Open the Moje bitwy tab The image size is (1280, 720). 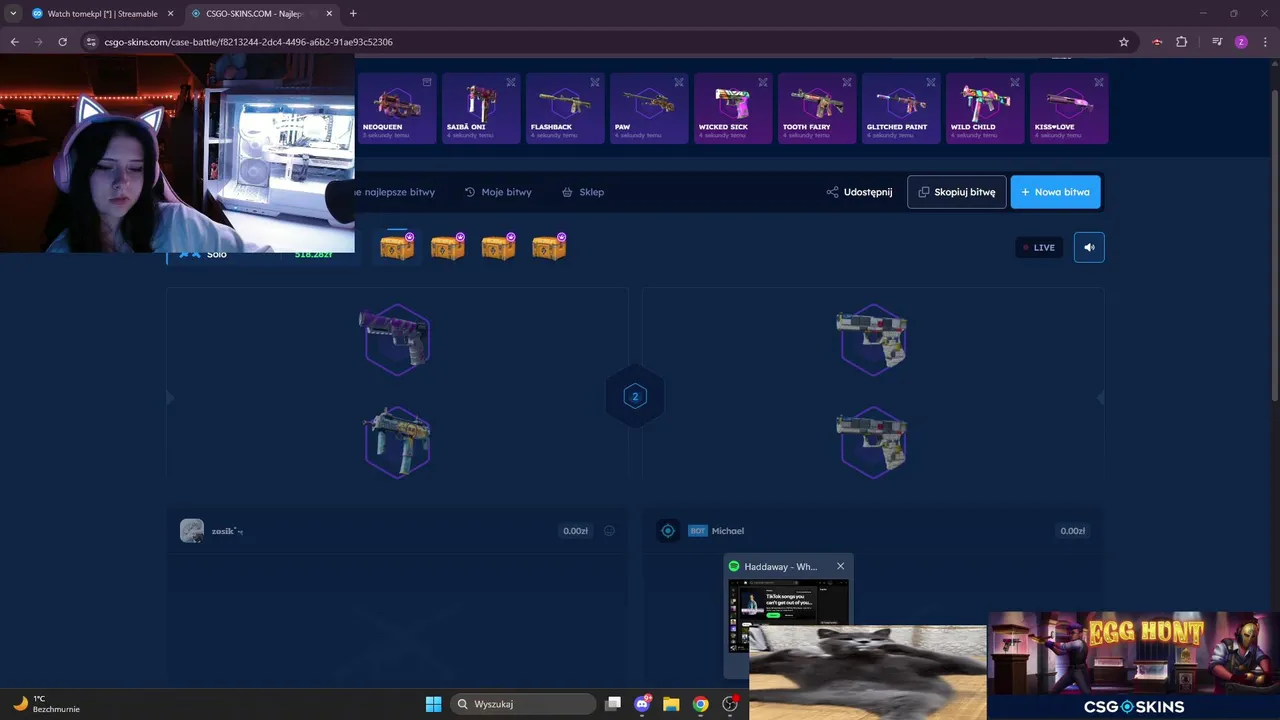498,192
